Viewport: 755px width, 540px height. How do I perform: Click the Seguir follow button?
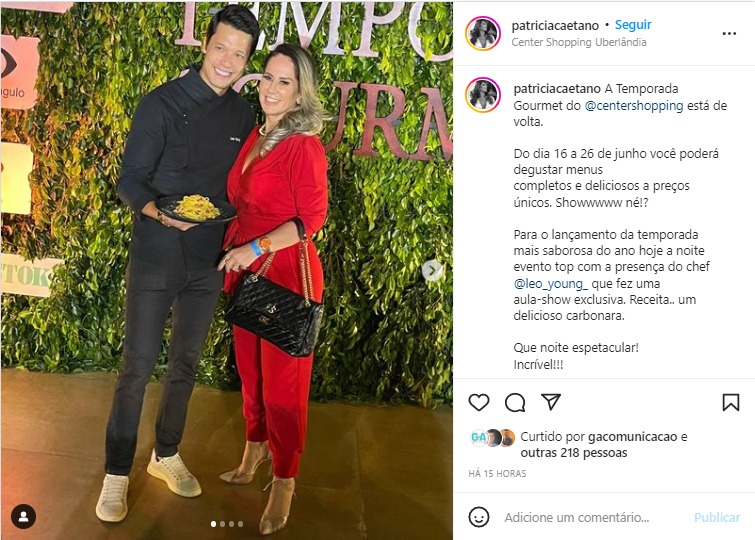tap(633, 25)
